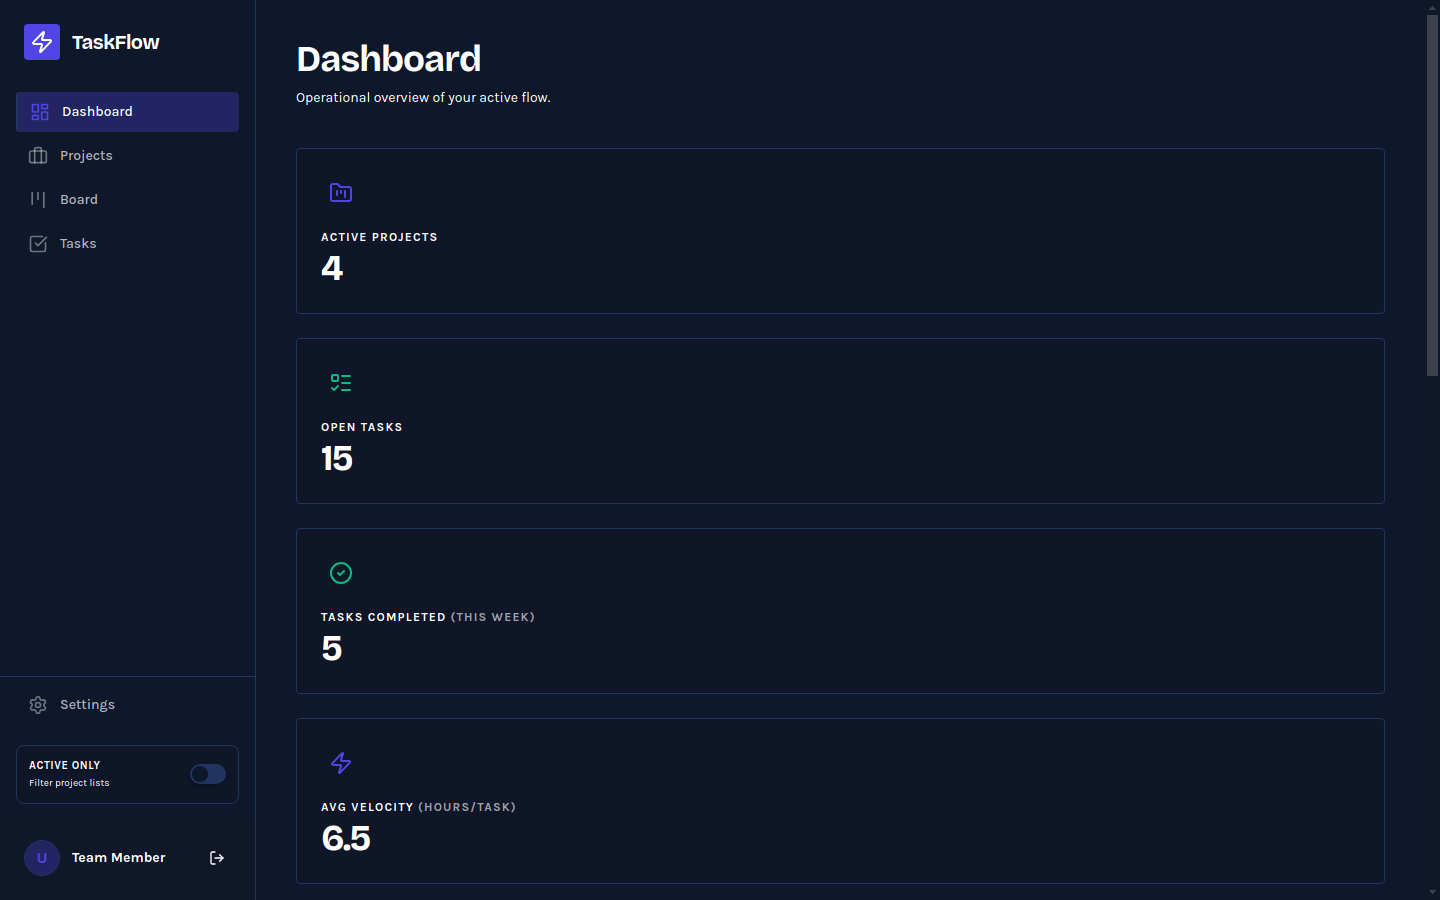Click the Team Member name
Image resolution: width=1440 pixels, height=900 pixels.
(119, 858)
